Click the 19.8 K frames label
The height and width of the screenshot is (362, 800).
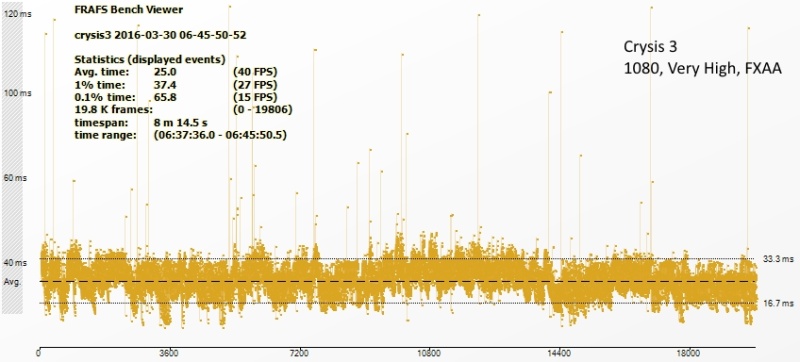pyautogui.click(x=114, y=110)
